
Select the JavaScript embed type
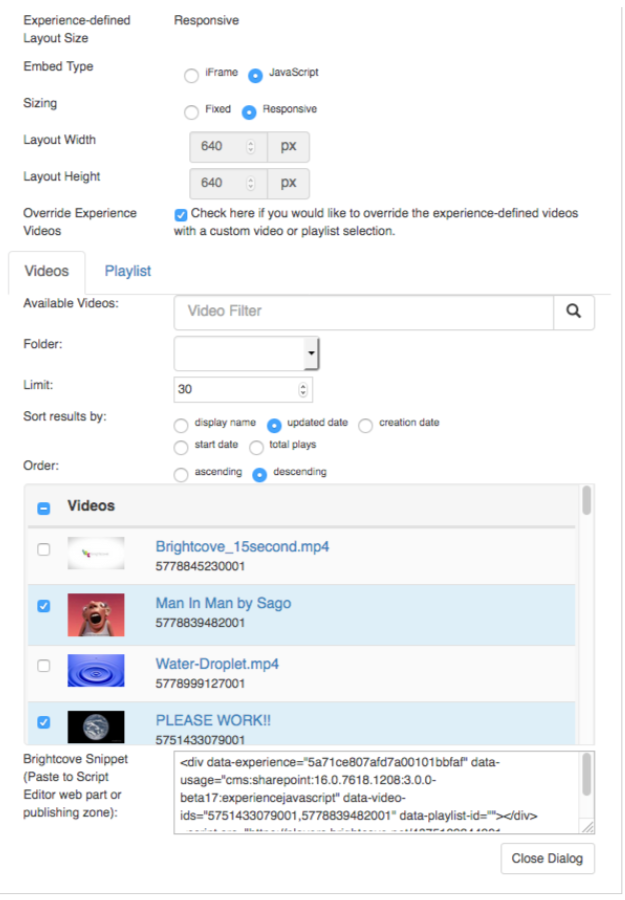point(255,75)
